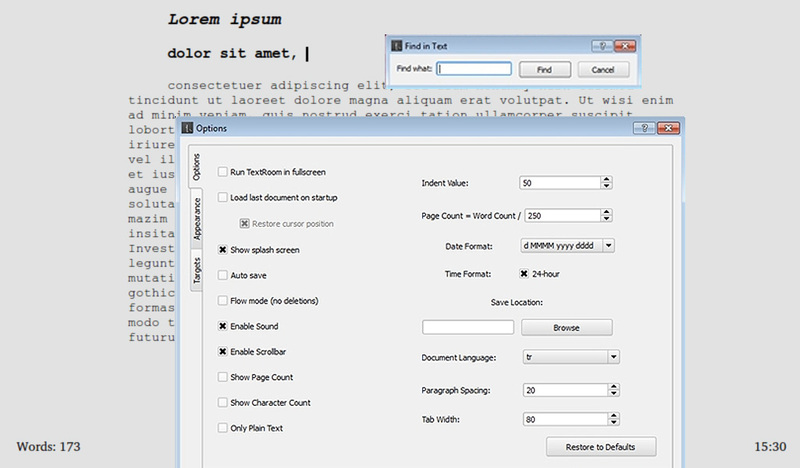Decrease the Paragraph Spacing value
This screenshot has width=800, height=468.
[x=614, y=393]
